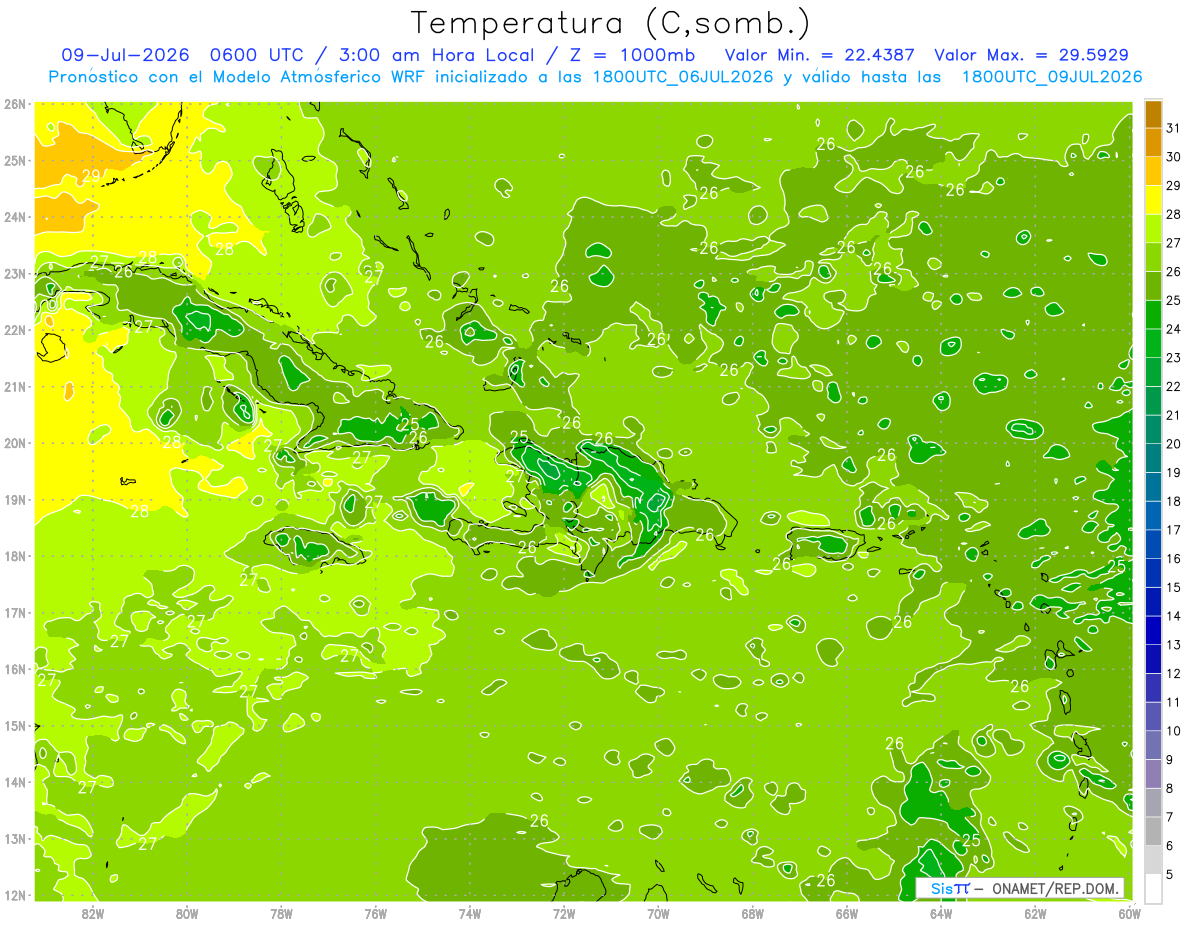The height and width of the screenshot is (927, 1200).
Task: Click the 26N latitude axis label
Action: pyautogui.click(x=14, y=104)
